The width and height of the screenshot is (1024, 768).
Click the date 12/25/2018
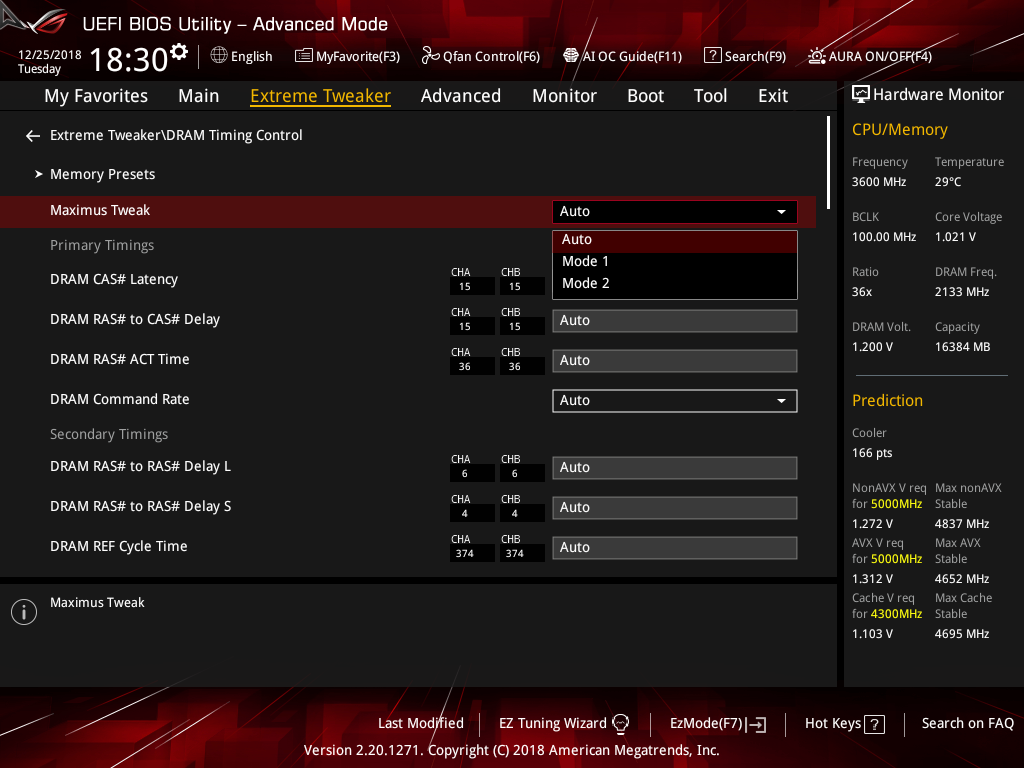50,55
